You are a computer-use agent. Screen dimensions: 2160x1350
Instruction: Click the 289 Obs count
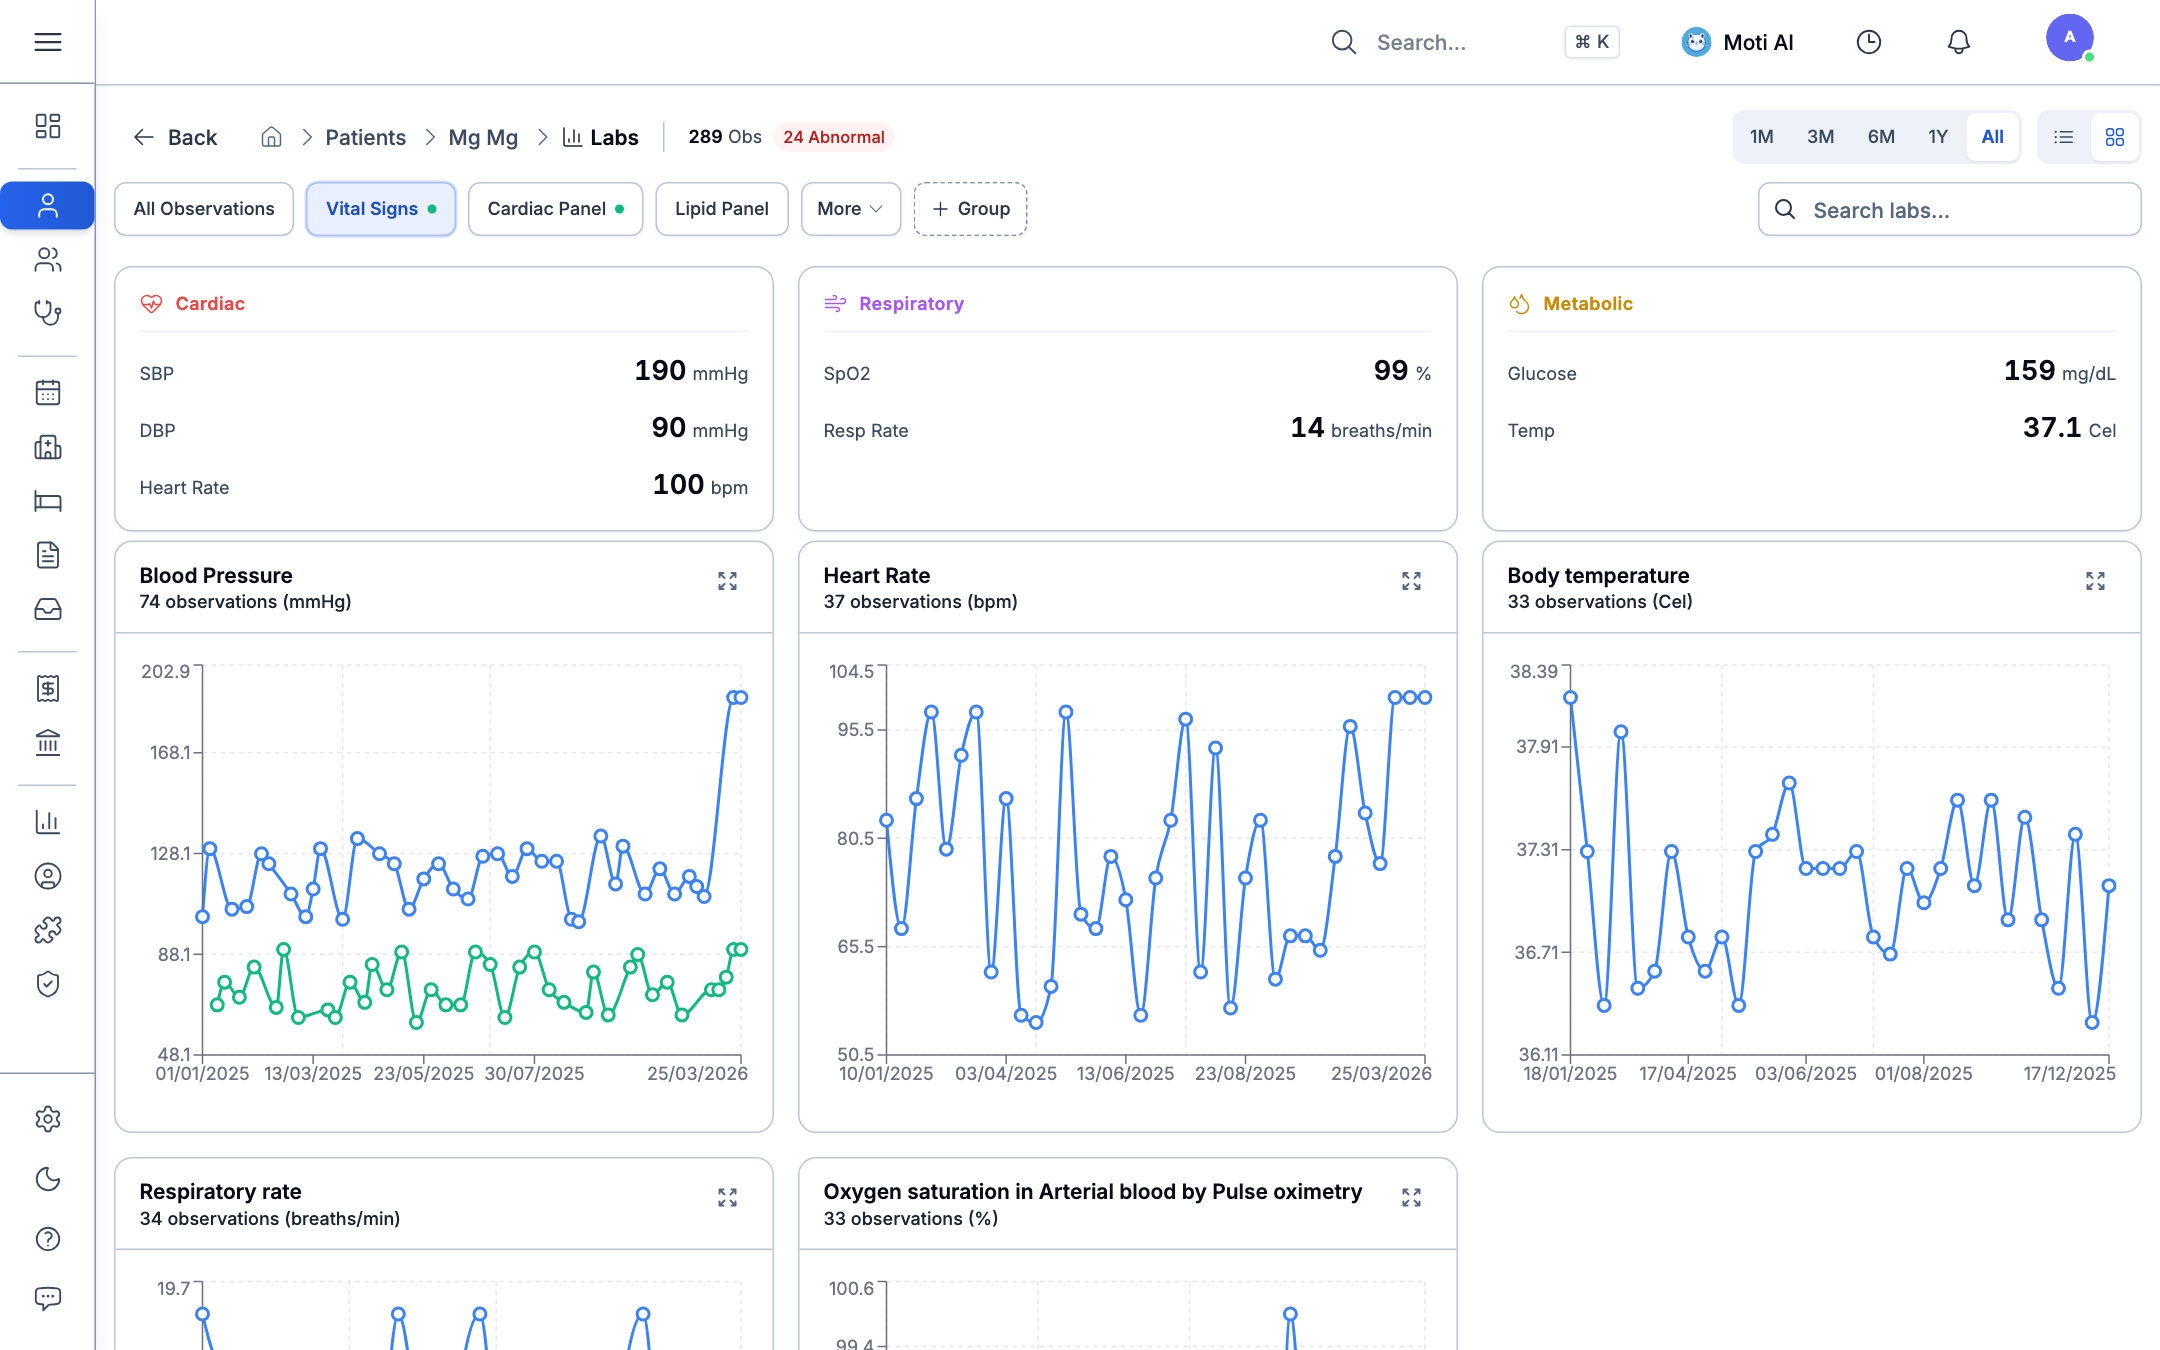725,137
